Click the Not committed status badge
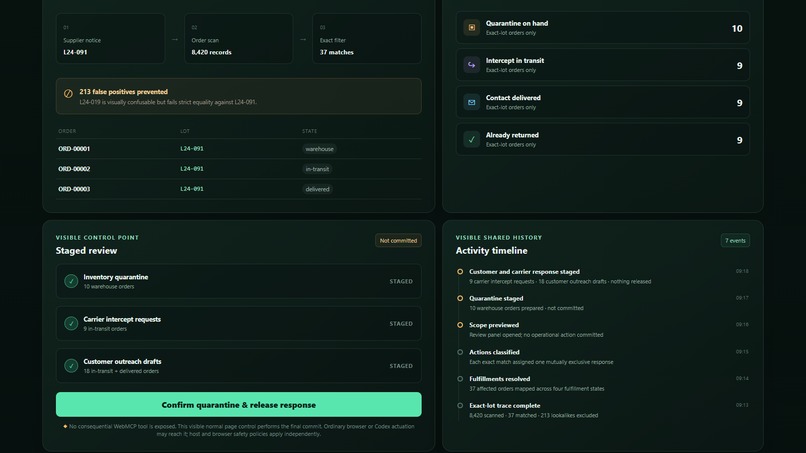Viewport: 806px width, 453px height. 398,241
